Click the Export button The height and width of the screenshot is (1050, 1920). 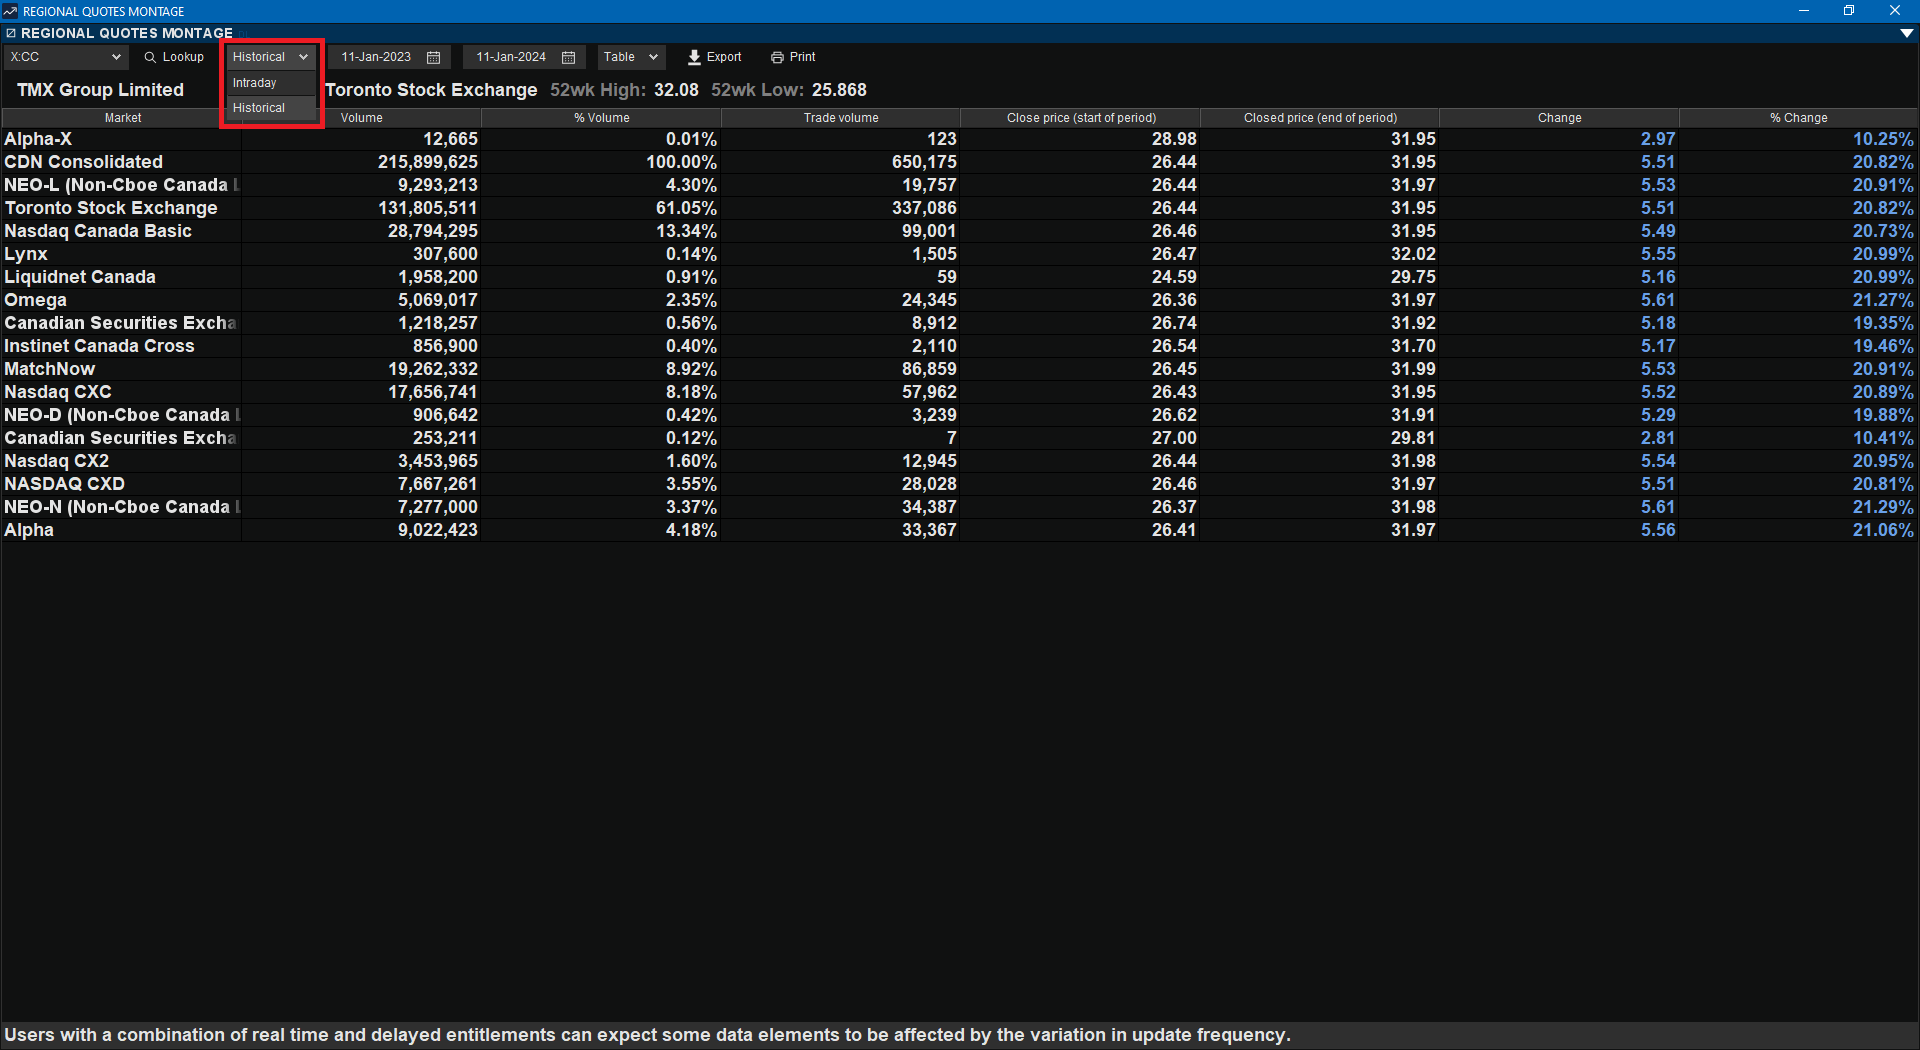[715, 57]
